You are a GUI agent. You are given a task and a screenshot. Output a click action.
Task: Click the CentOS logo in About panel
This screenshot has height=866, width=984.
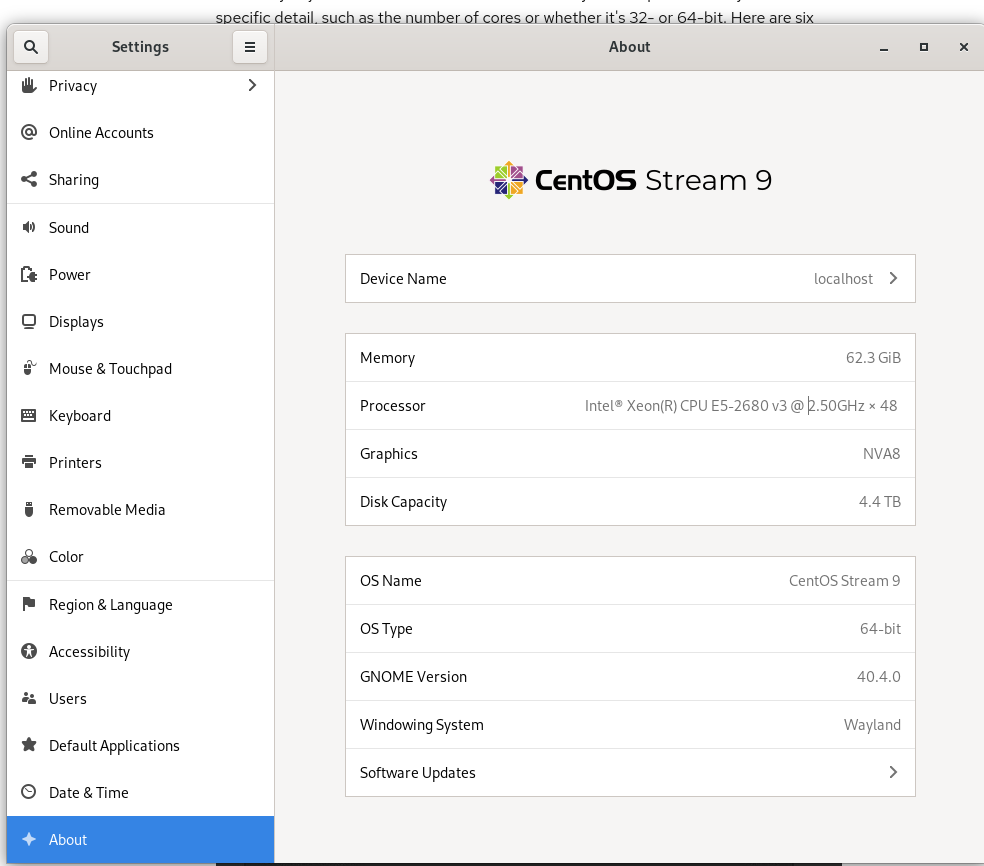pos(508,180)
